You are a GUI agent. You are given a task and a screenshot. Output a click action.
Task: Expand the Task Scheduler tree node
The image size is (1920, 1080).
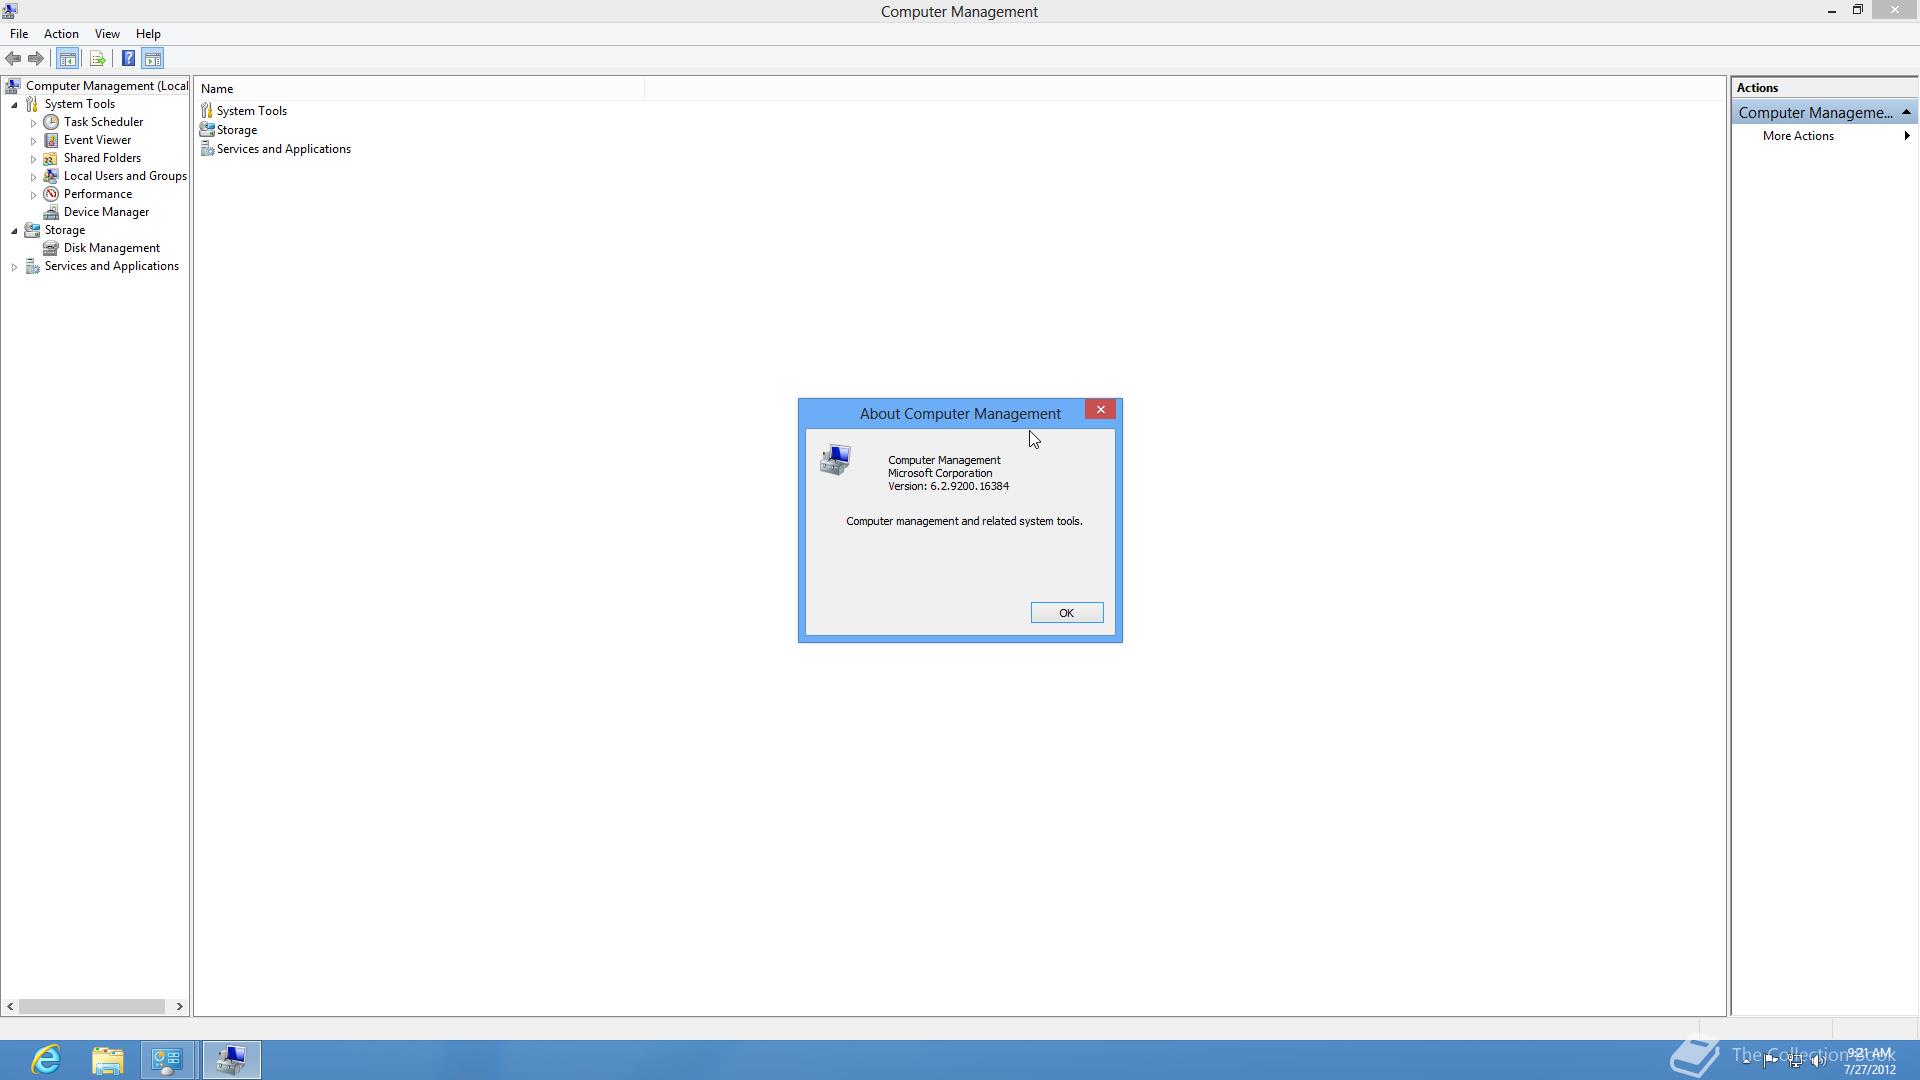point(33,123)
